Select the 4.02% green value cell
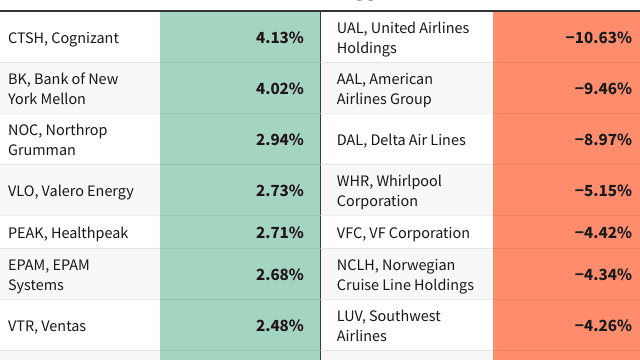640x360 pixels. [x=240, y=88]
